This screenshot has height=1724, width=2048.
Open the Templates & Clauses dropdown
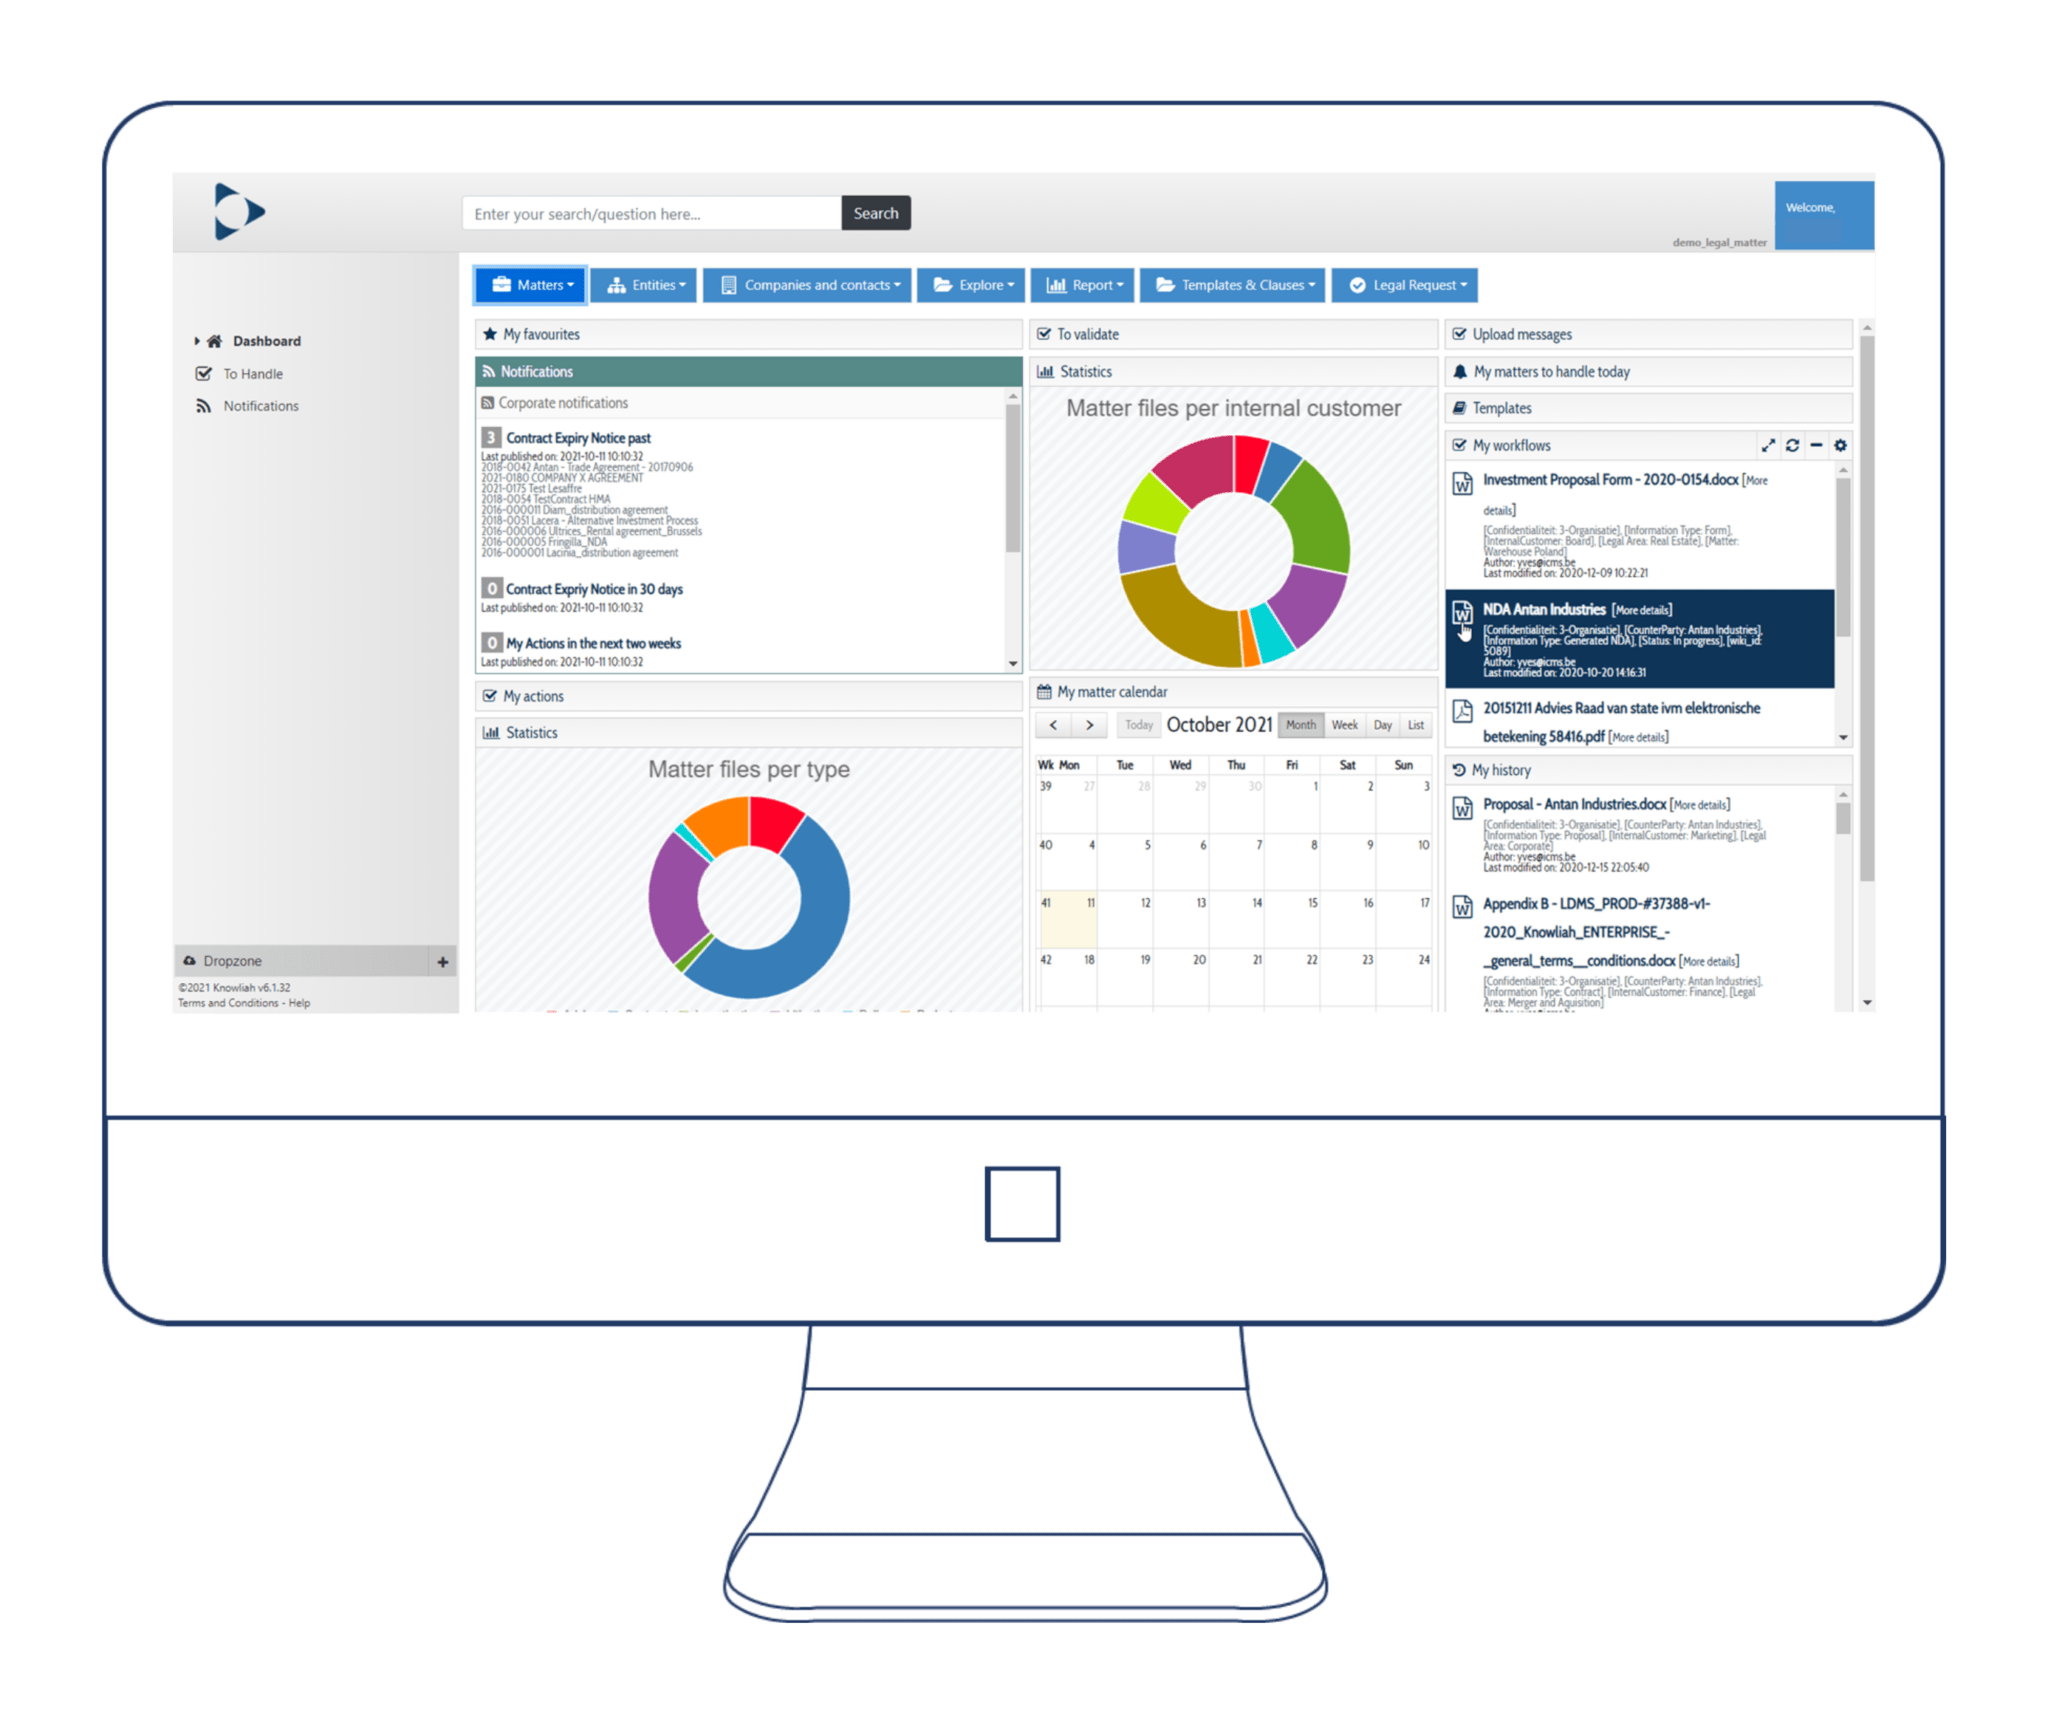(1233, 285)
